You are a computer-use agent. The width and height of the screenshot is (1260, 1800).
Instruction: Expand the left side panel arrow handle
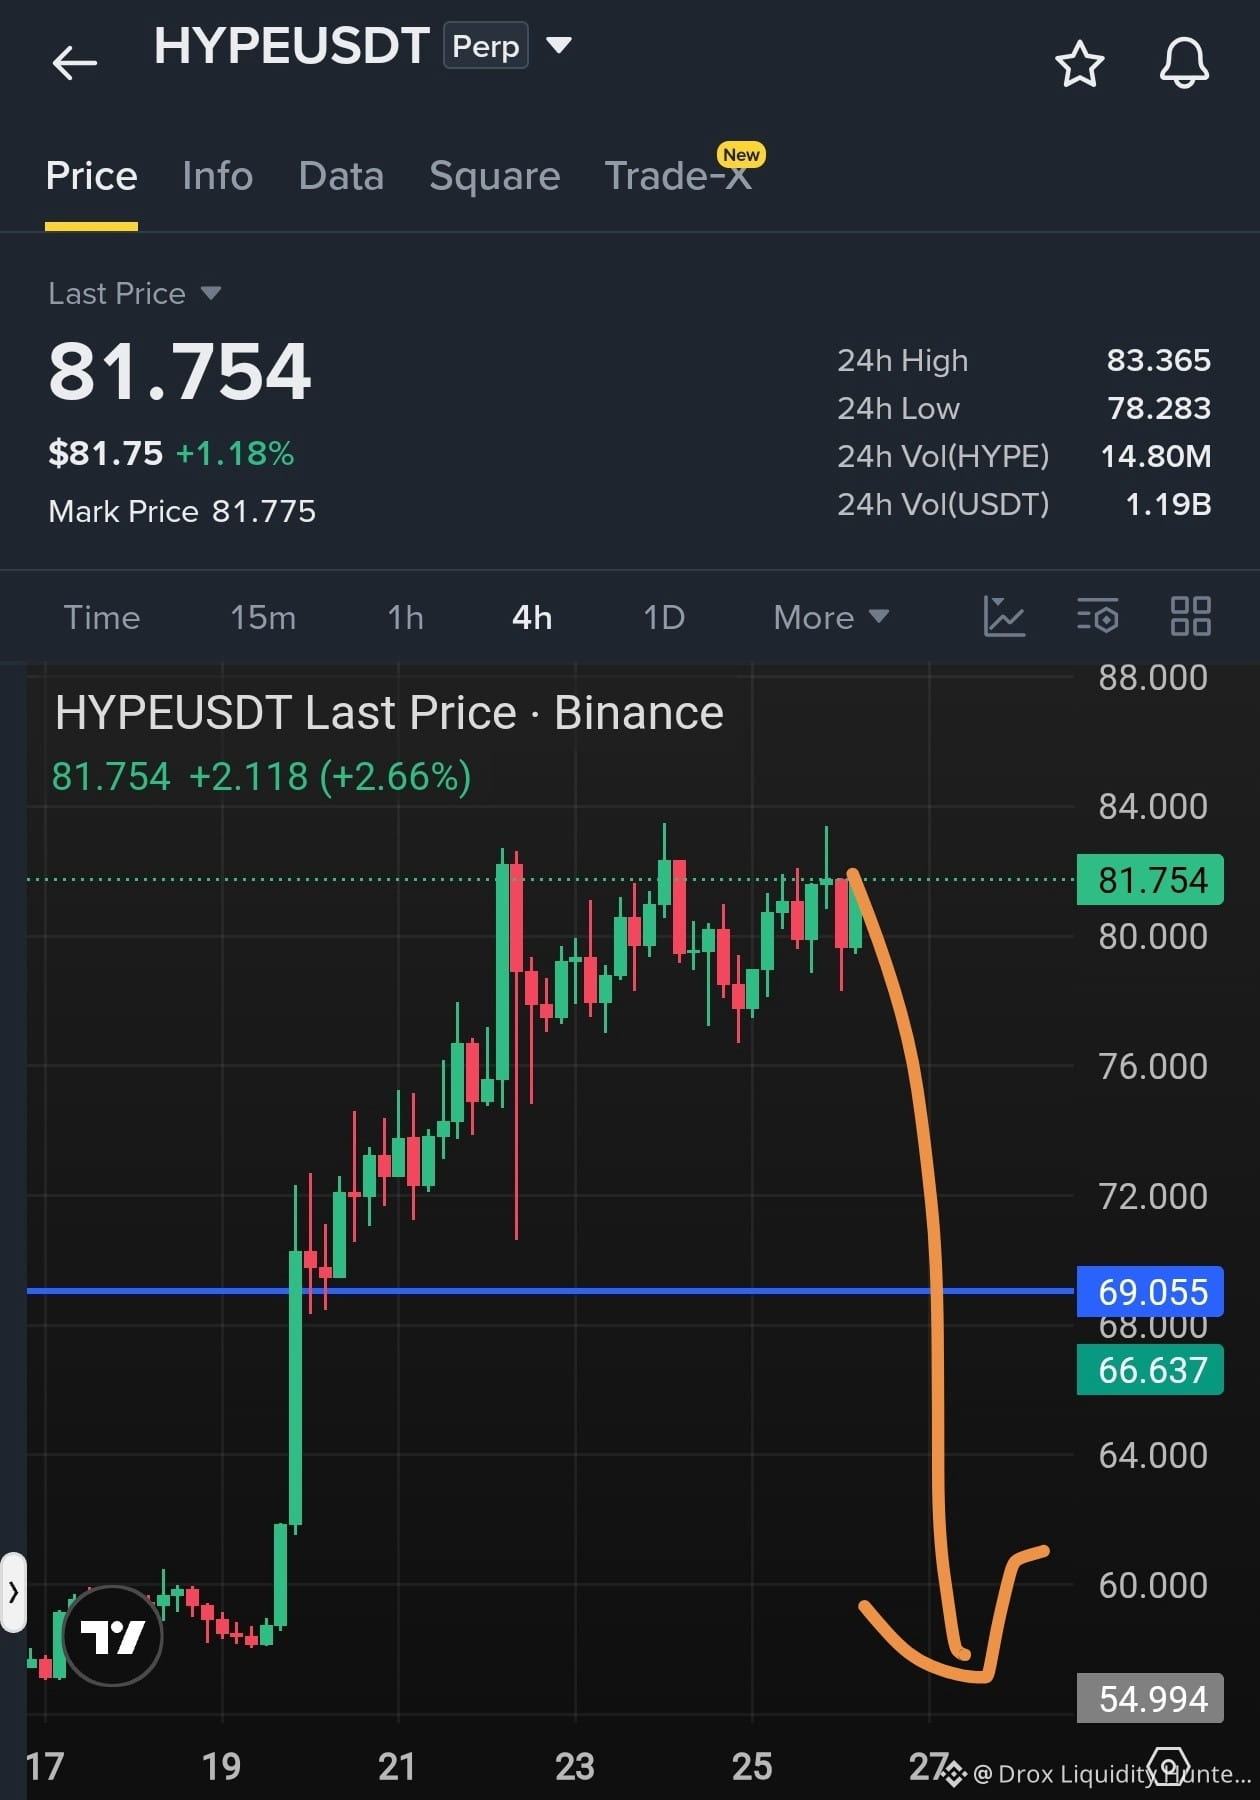coord(13,1592)
